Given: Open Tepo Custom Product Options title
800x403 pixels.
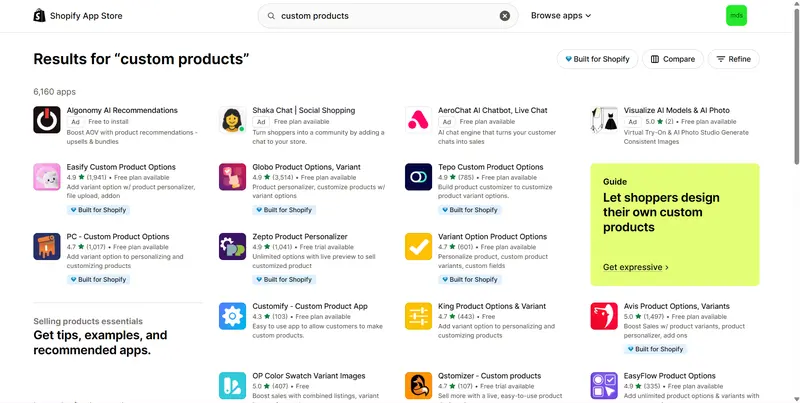Looking at the screenshot, I should [491, 167].
